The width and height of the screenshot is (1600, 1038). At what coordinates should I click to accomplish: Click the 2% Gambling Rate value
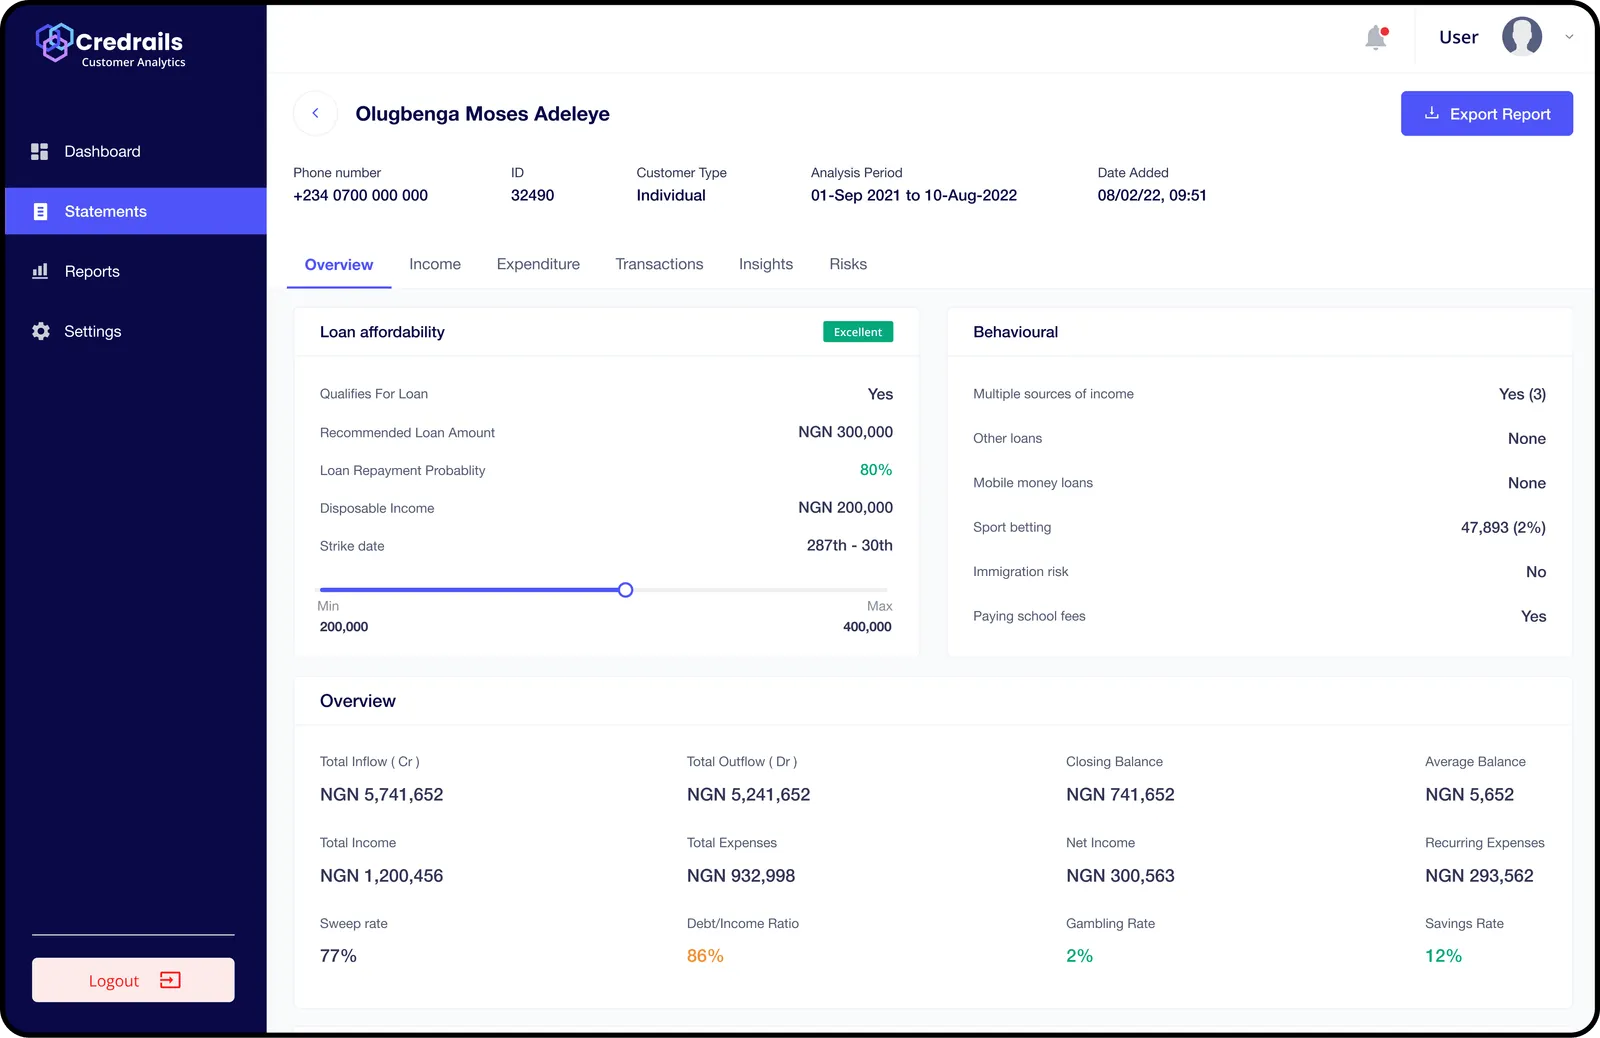pos(1079,956)
